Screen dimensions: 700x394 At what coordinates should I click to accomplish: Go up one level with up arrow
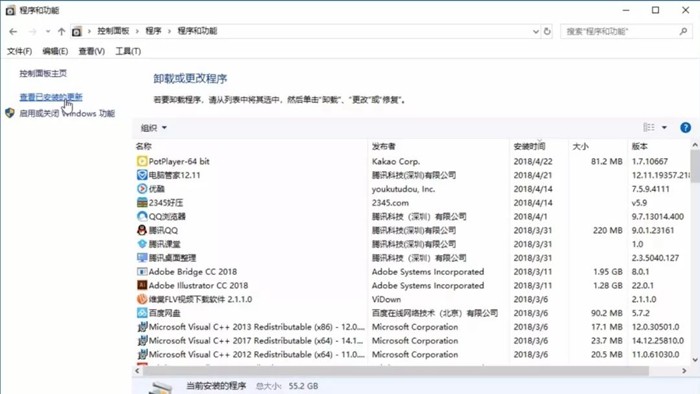(x=61, y=31)
